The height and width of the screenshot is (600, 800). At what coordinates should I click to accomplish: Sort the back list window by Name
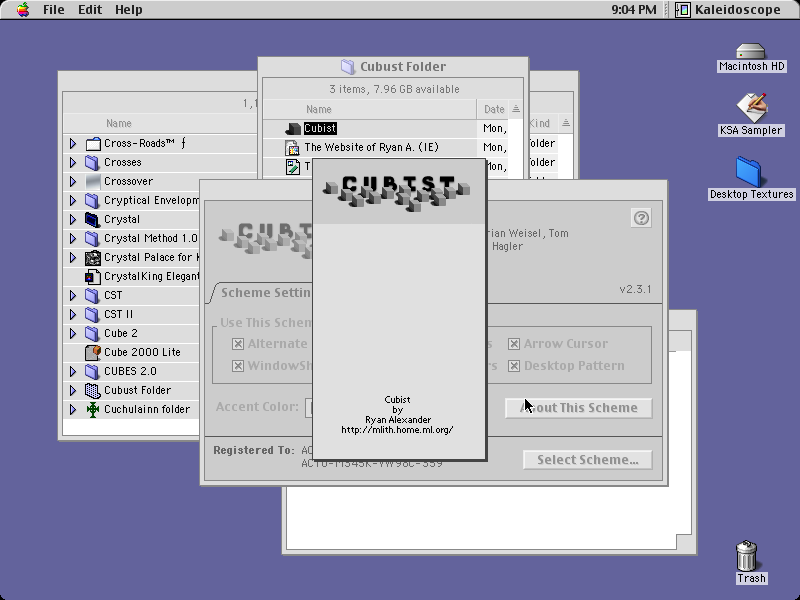160,123
